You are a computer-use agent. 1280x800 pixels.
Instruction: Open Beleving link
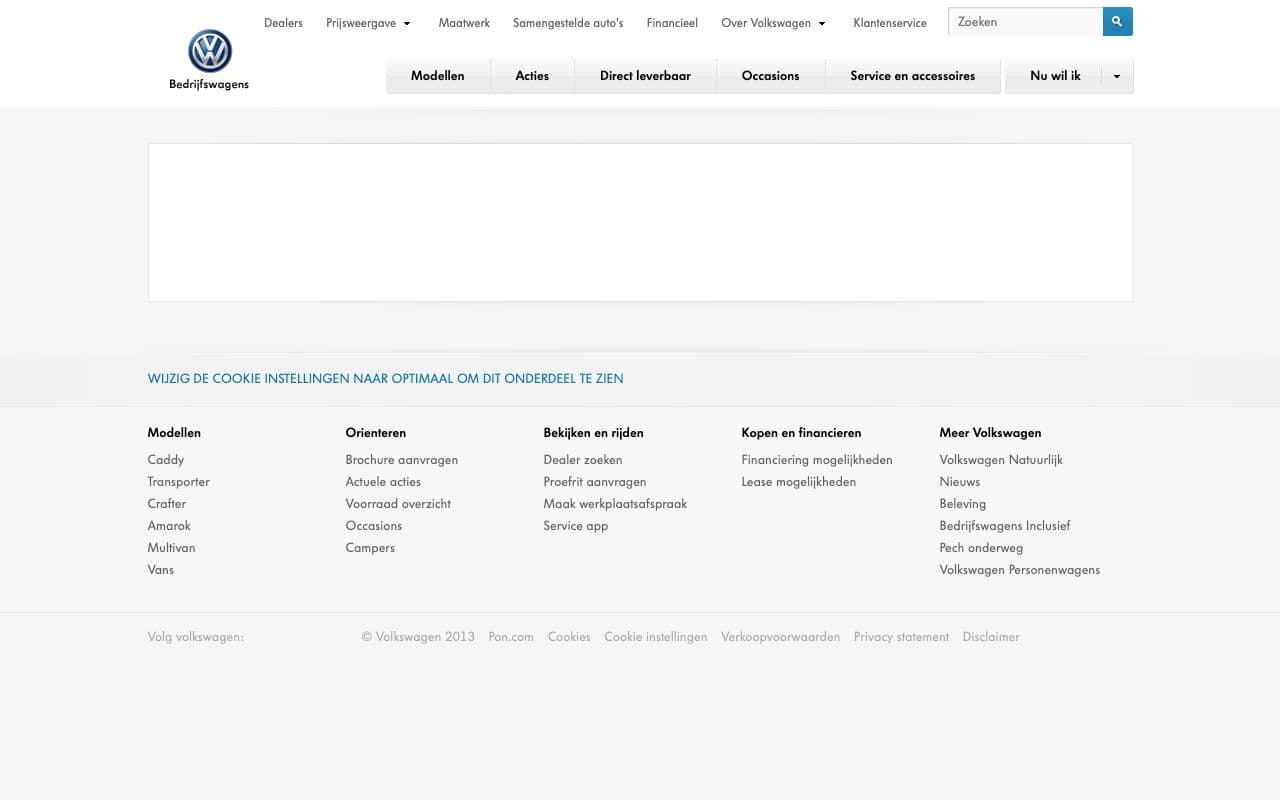[x=963, y=504]
